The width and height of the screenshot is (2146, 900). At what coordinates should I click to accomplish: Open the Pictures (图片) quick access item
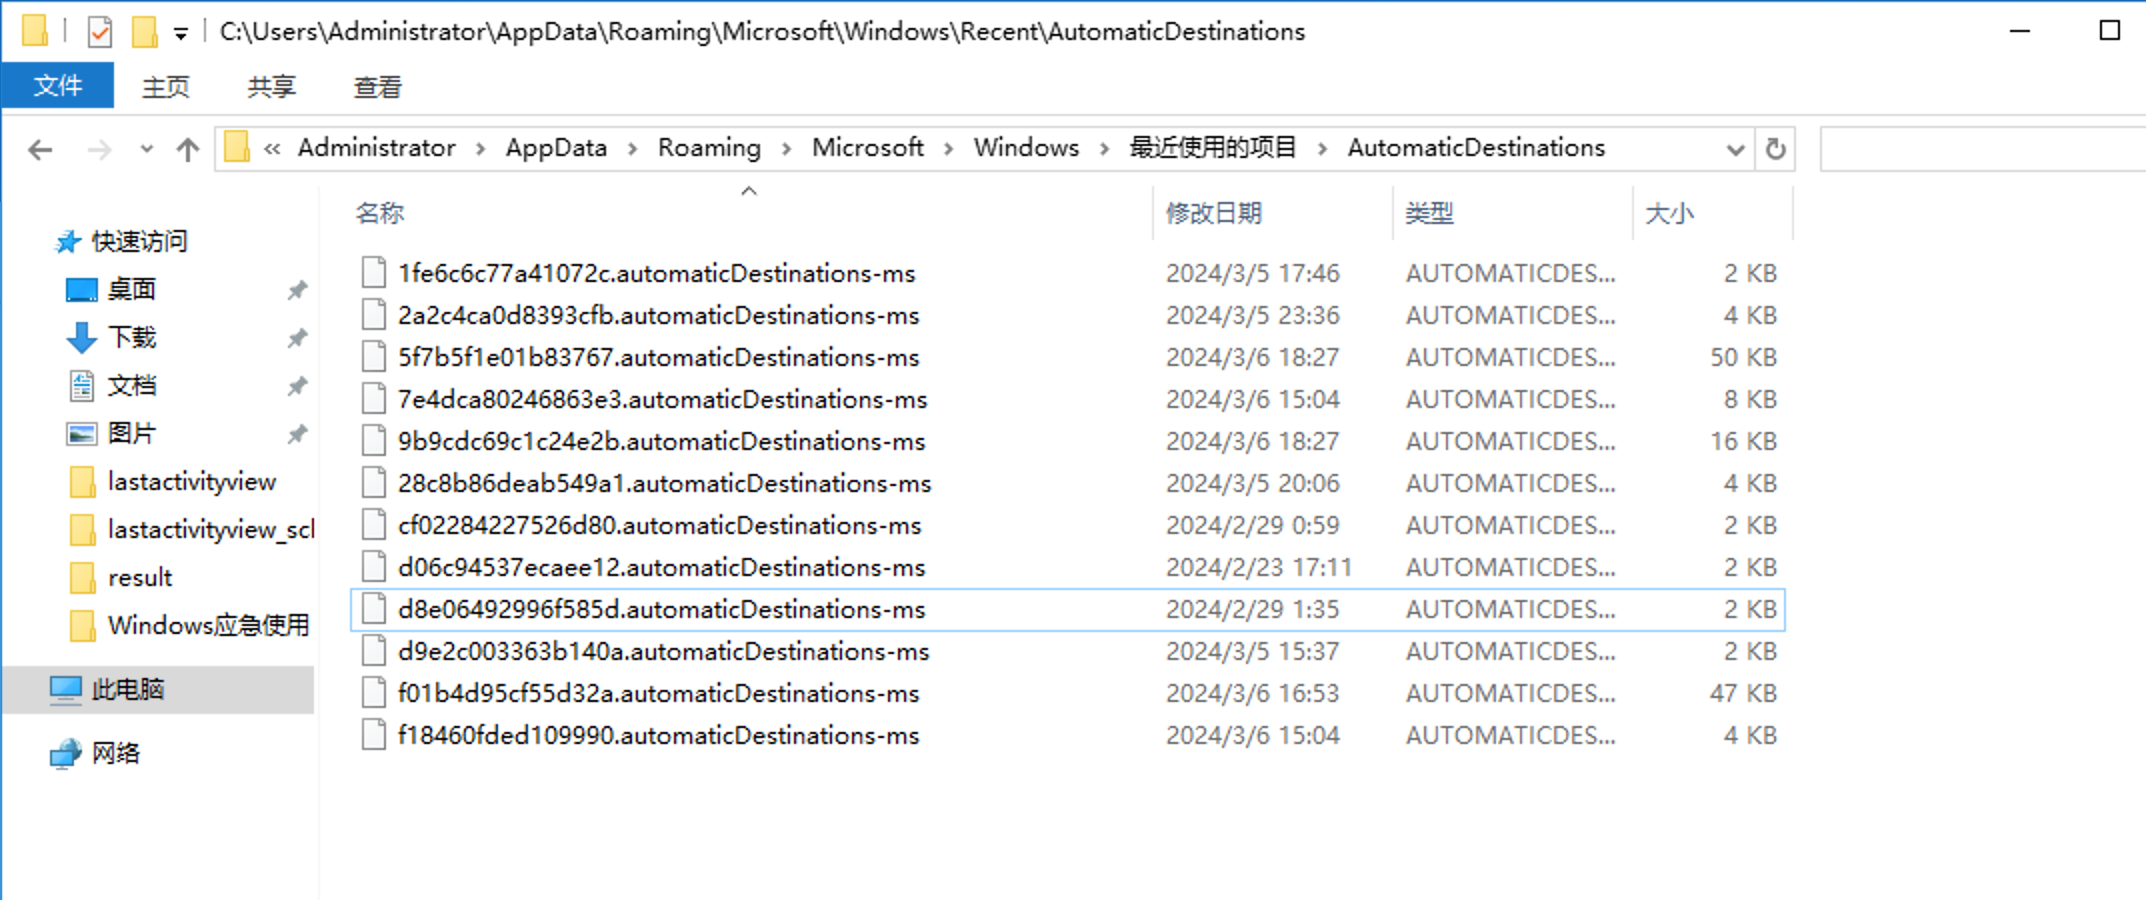[130, 434]
